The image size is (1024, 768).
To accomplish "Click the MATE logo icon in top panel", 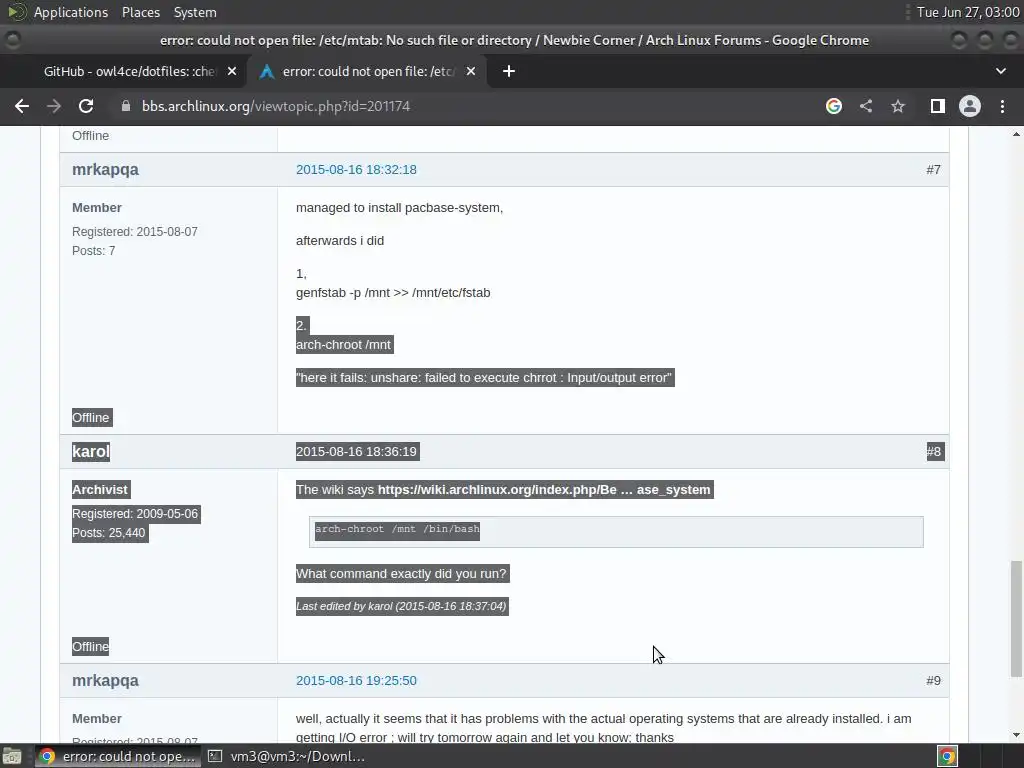I will coord(16,12).
